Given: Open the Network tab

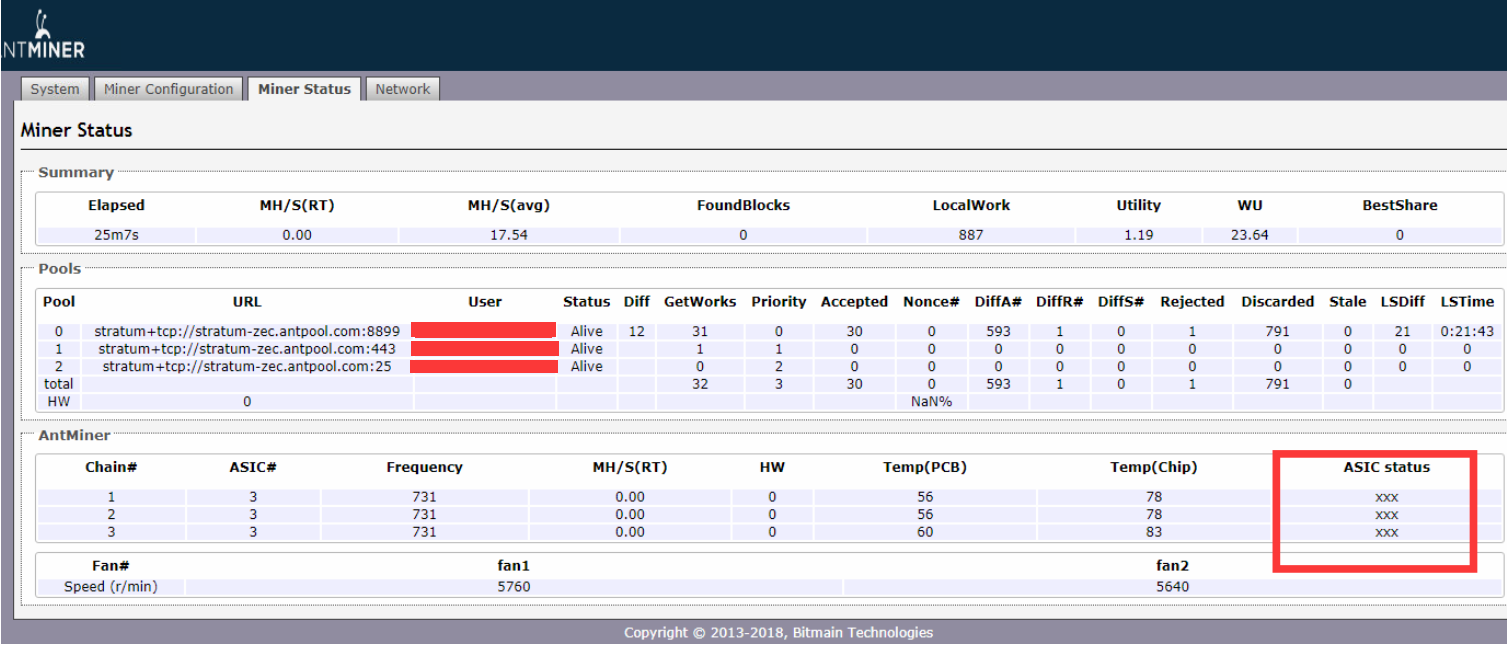Looking at the screenshot, I should coord(403,89).
